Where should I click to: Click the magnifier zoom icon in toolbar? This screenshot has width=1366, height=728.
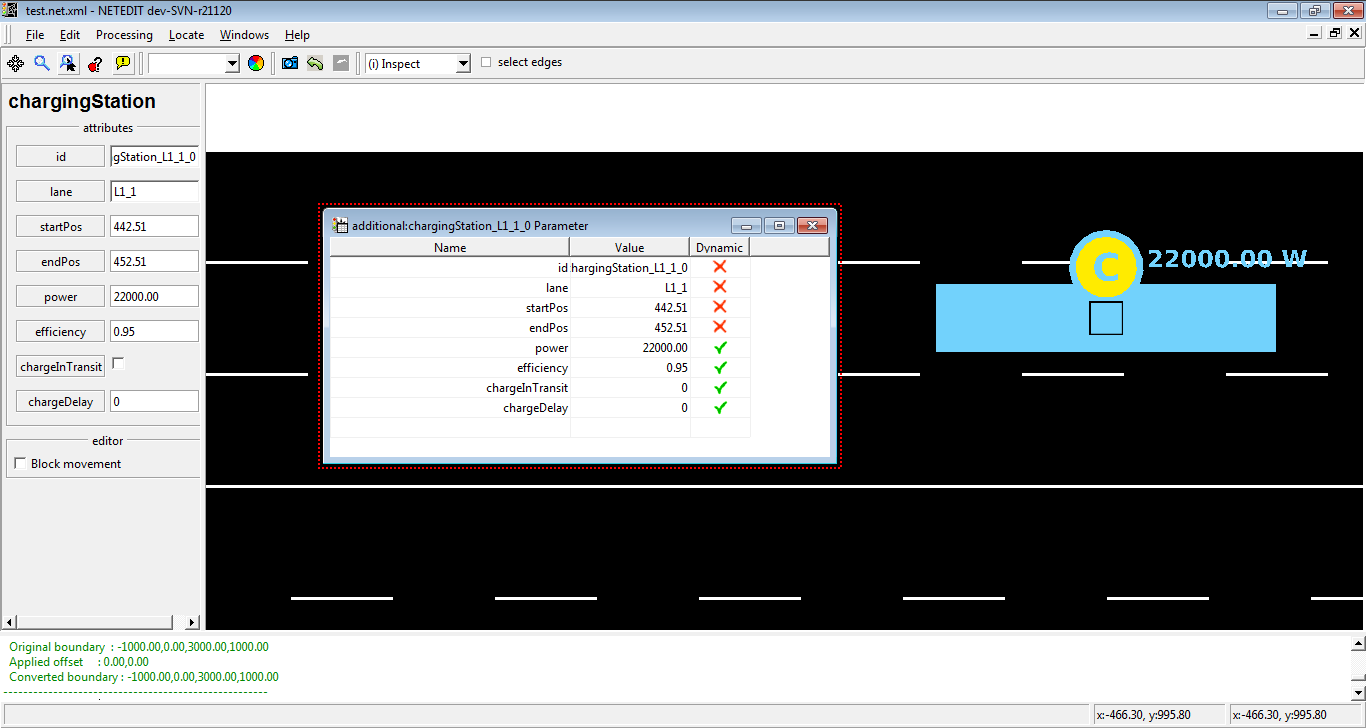click(42, 63)
